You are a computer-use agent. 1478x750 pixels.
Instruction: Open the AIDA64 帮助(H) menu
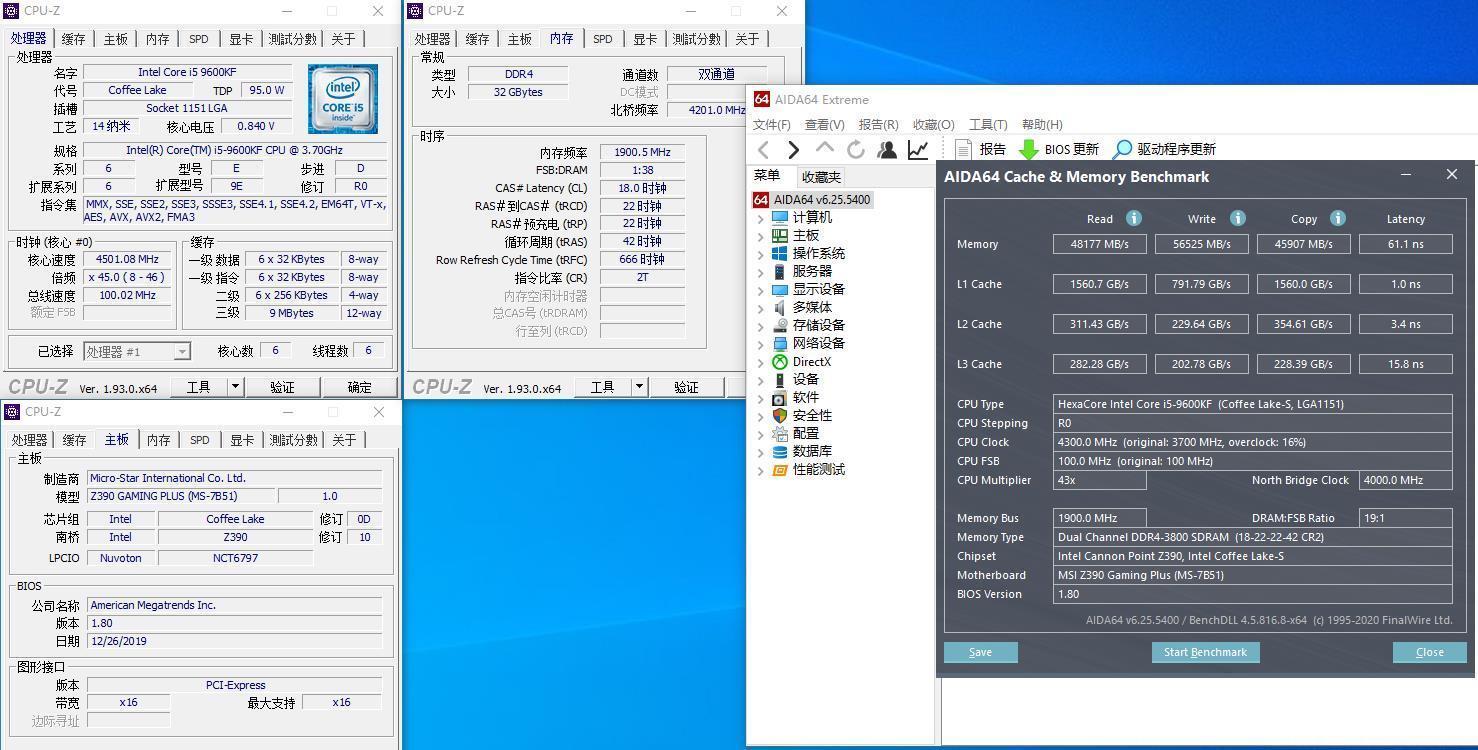point(1042,124)
